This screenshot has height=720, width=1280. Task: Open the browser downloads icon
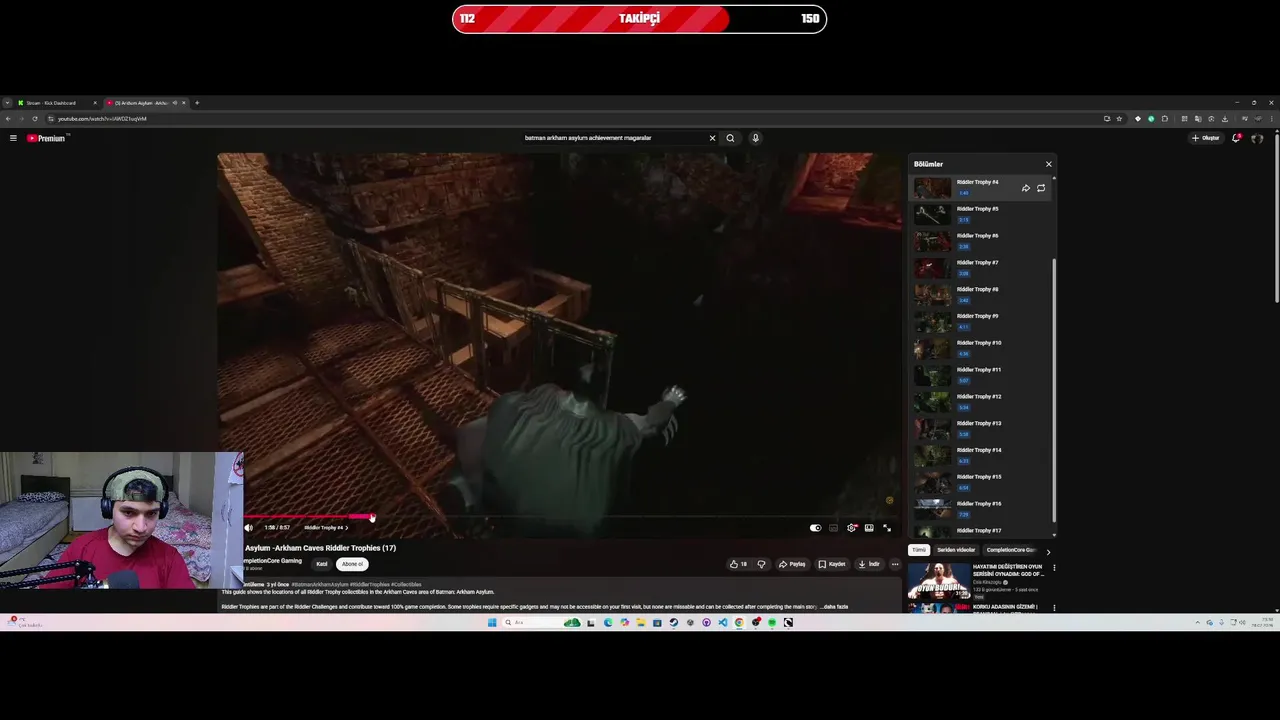point(1225,119)
